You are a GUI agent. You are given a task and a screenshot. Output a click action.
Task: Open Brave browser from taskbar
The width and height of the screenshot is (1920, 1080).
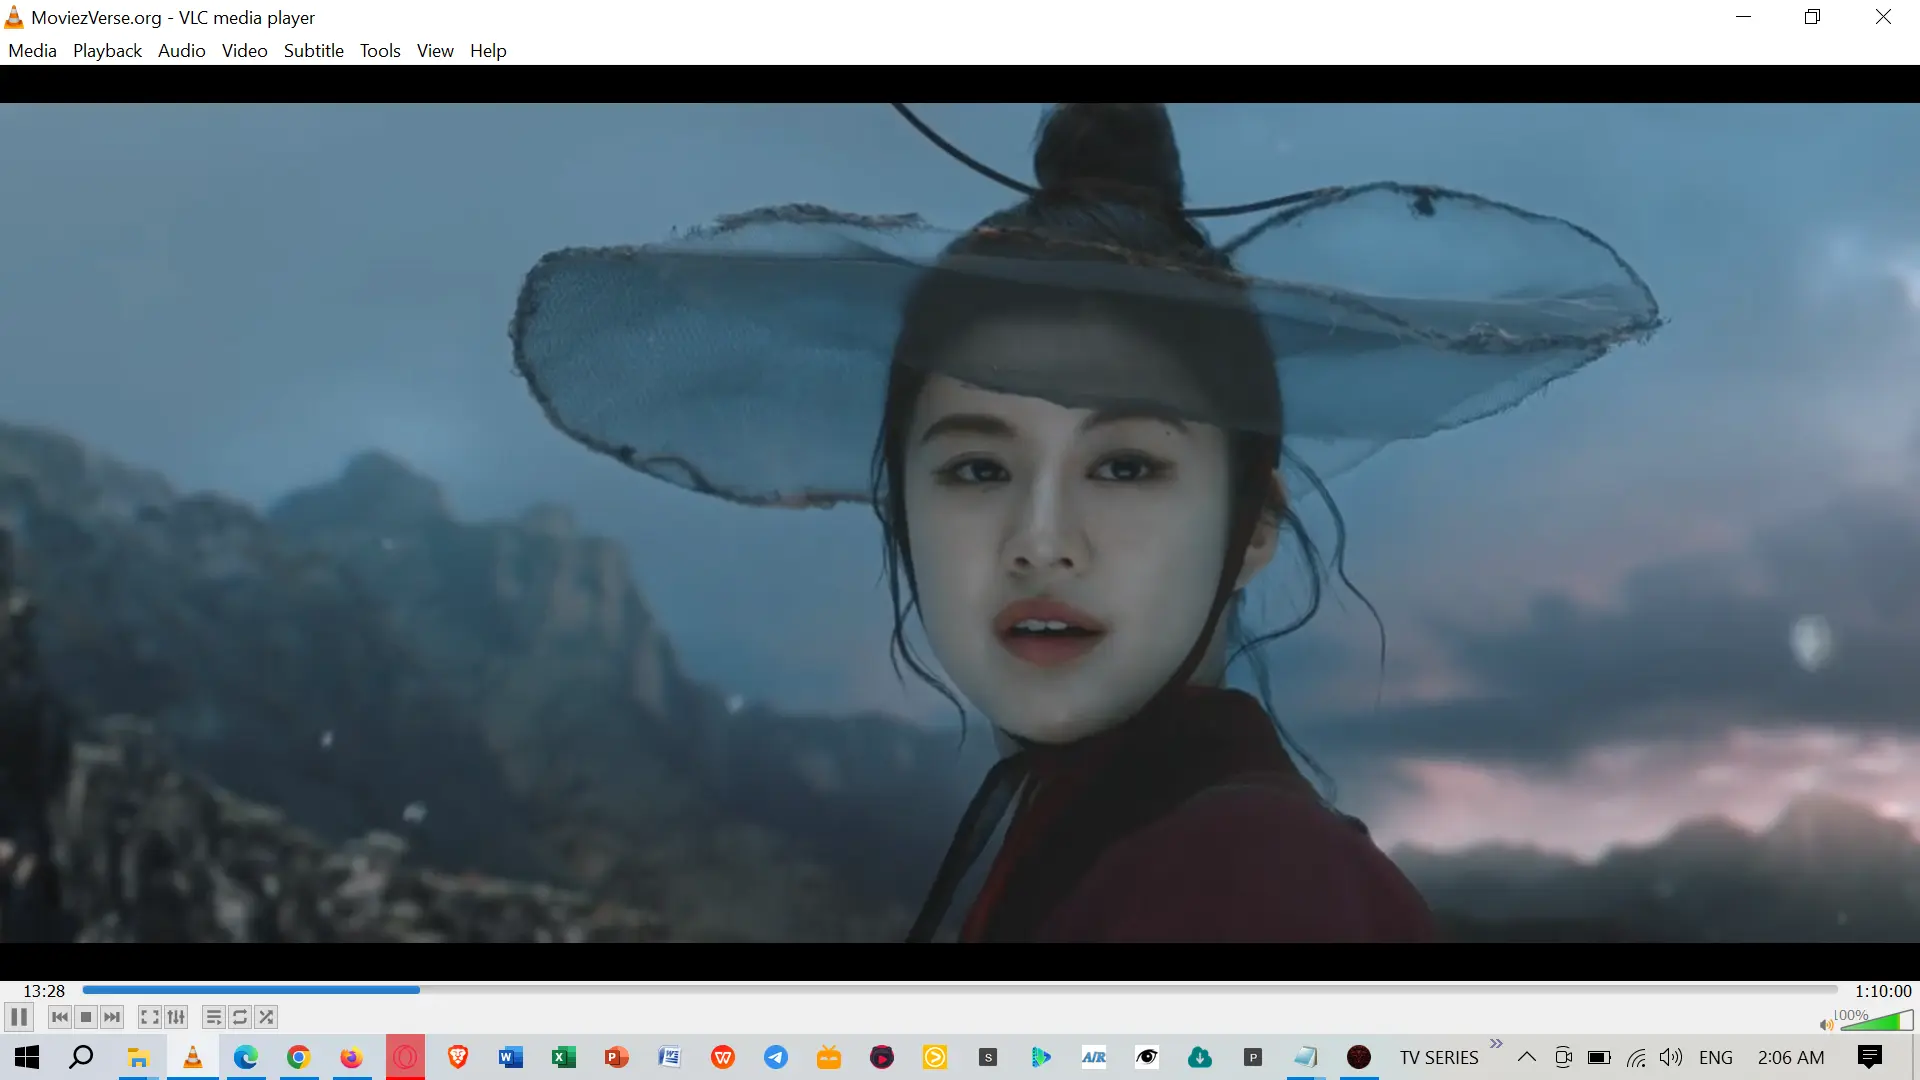[458, 1057]
